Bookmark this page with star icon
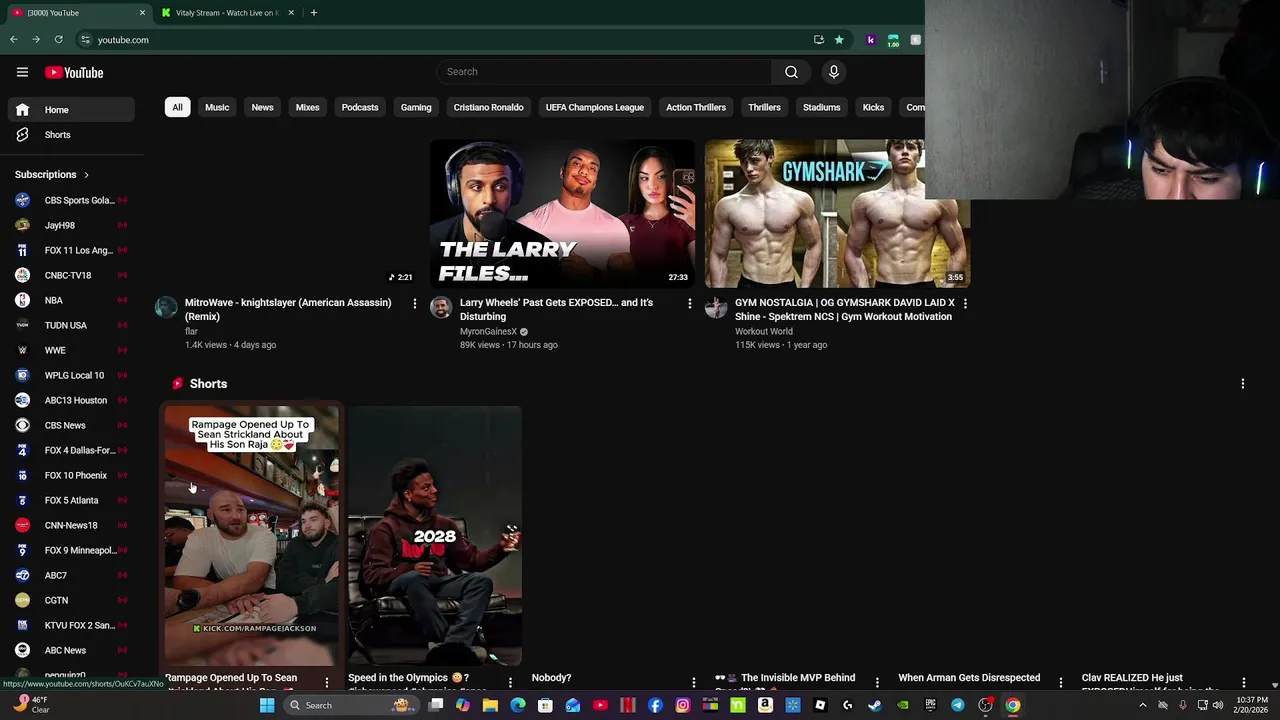This screenshot has width=1280, height=720. point(839,40)
